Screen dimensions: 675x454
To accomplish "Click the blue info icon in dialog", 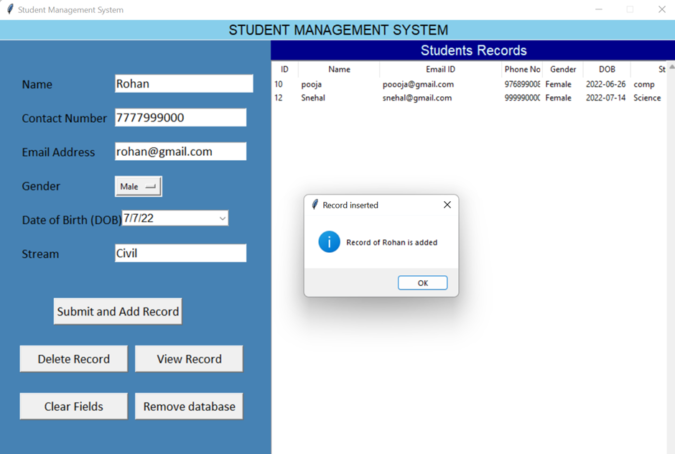I will point(329,242).
